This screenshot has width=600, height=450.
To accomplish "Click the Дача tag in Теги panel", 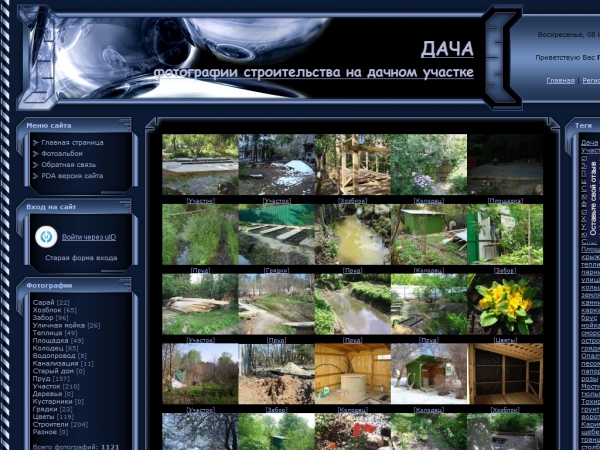I will [x=589, y=143].
